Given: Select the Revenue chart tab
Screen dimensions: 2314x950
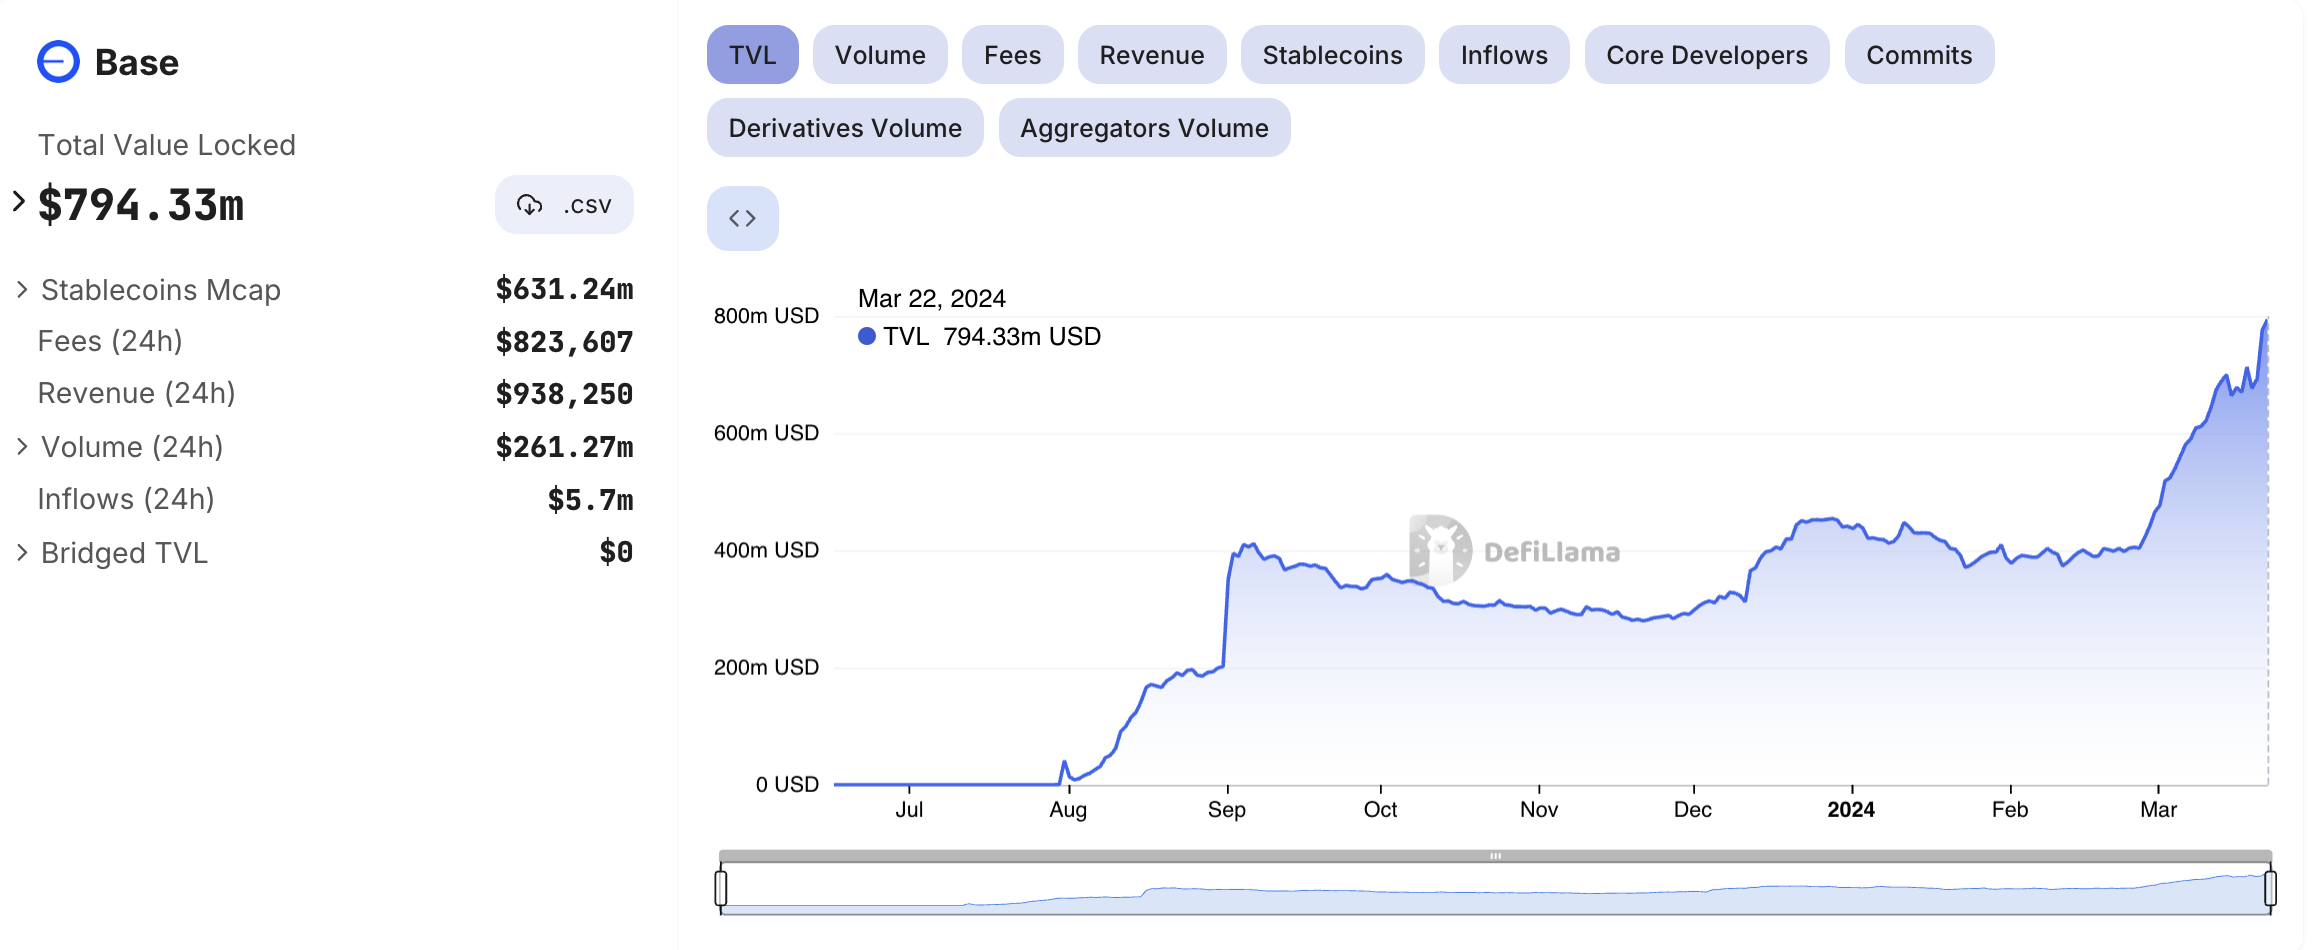Looking at the screenshot, I should click(1152, 55).
